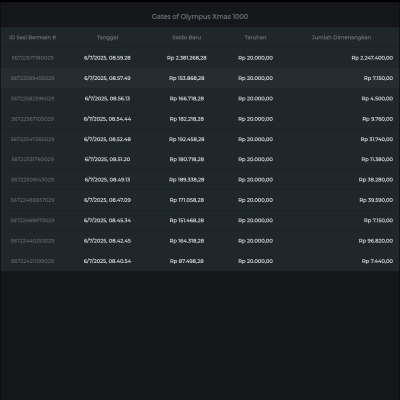Click the balance Rp 153.868,28
This screenshot has width=400, height=400.
coord(187,78)
